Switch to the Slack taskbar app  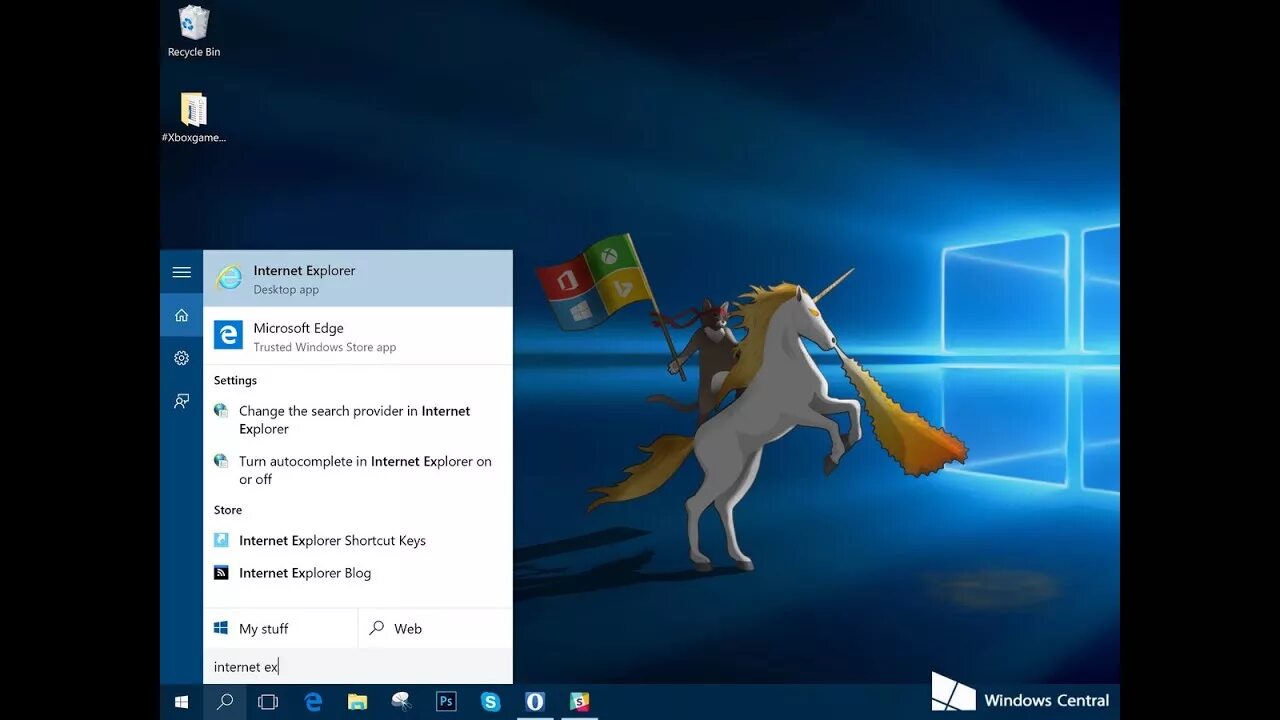[x=579, y=702]
